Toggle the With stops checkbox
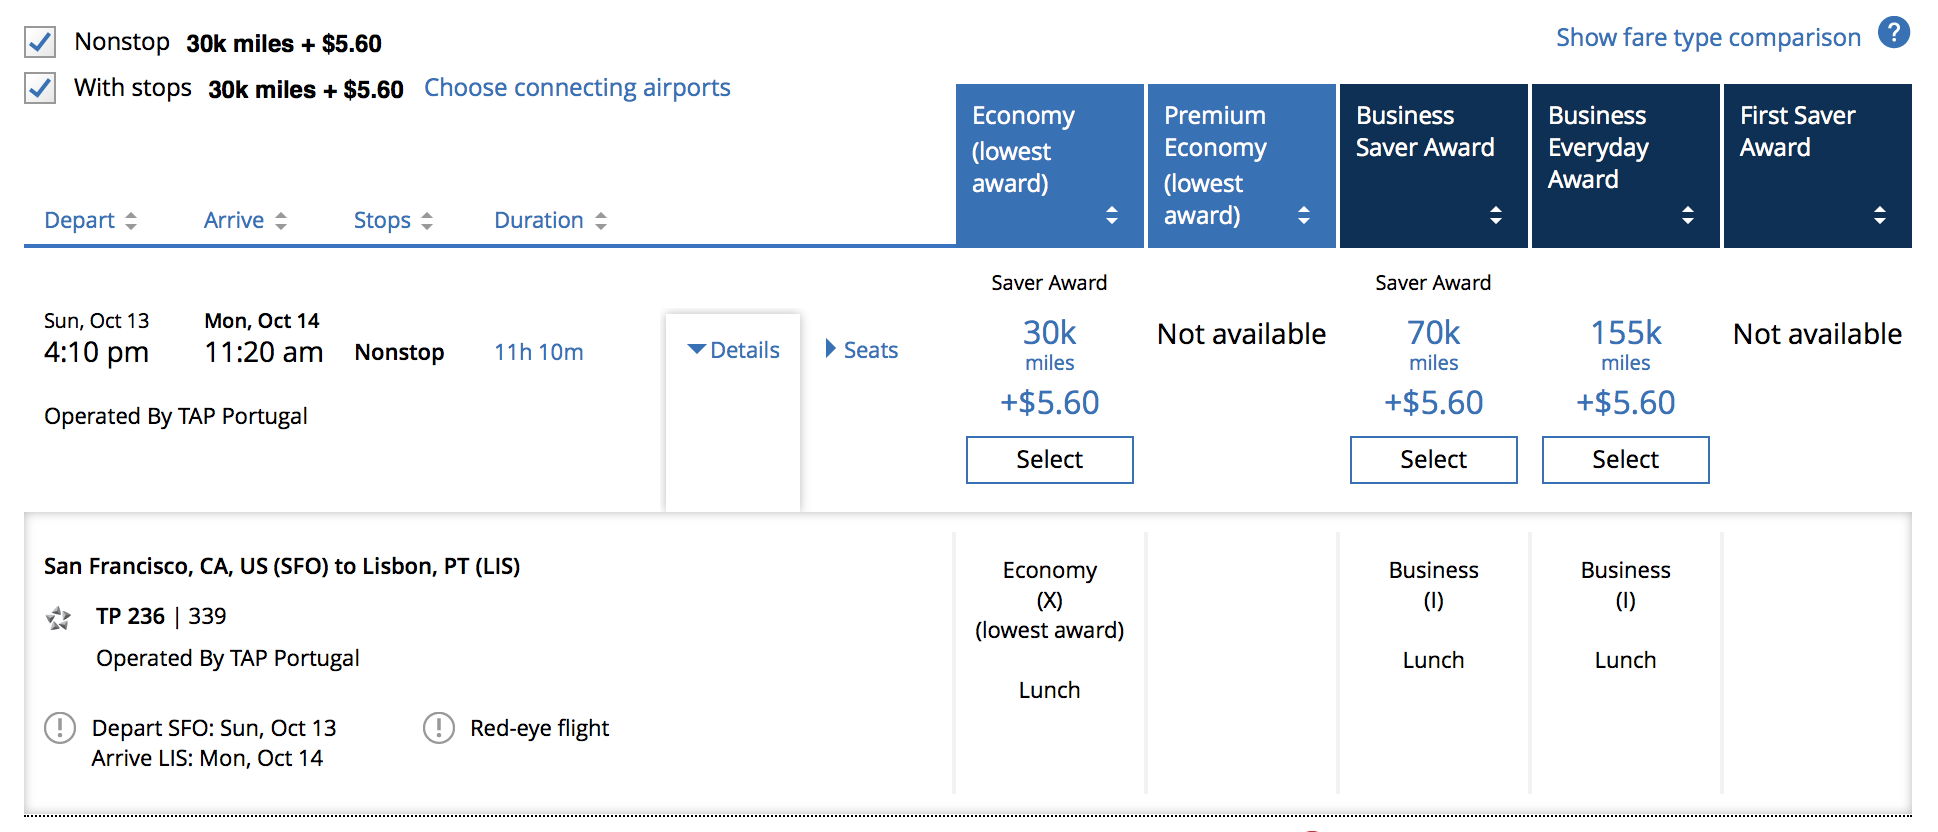 point(40,88)
